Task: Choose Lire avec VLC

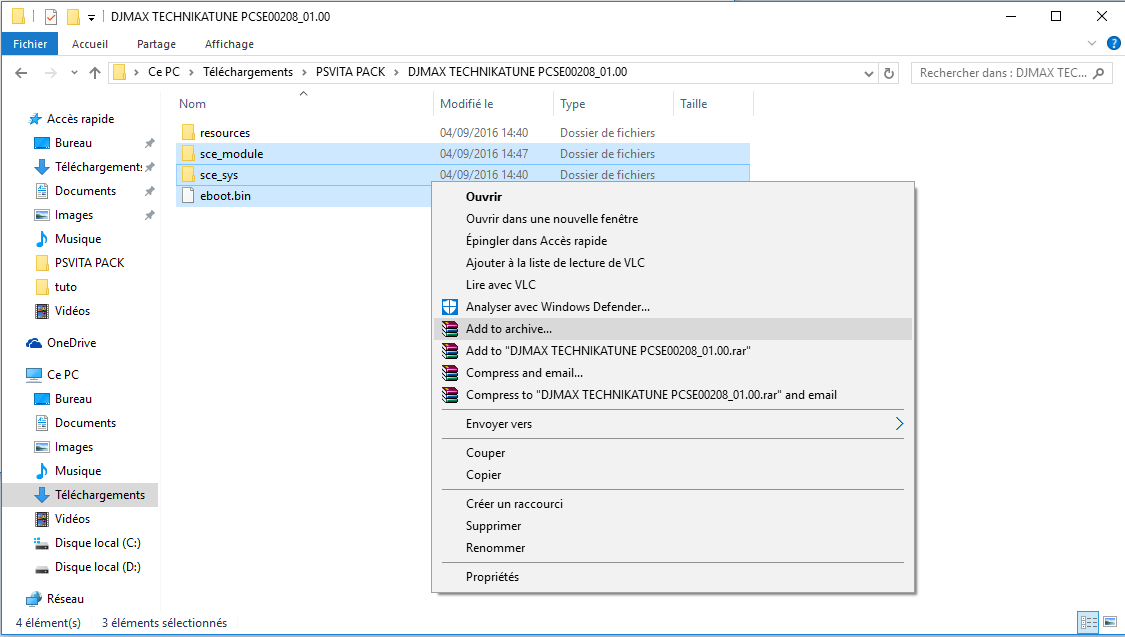Action: tap(673, 285)
